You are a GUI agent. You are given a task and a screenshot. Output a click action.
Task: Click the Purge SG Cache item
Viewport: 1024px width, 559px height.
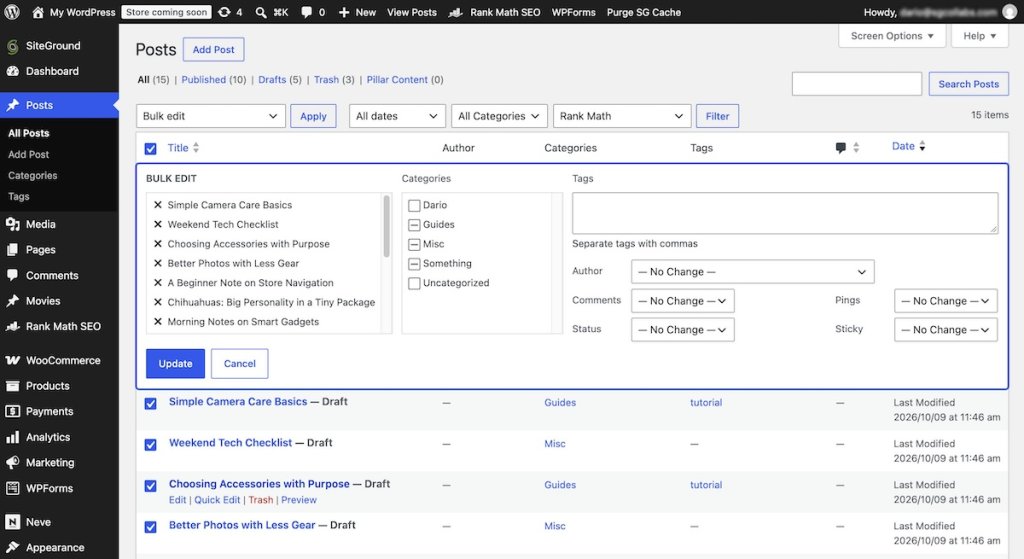coord(643,12)
